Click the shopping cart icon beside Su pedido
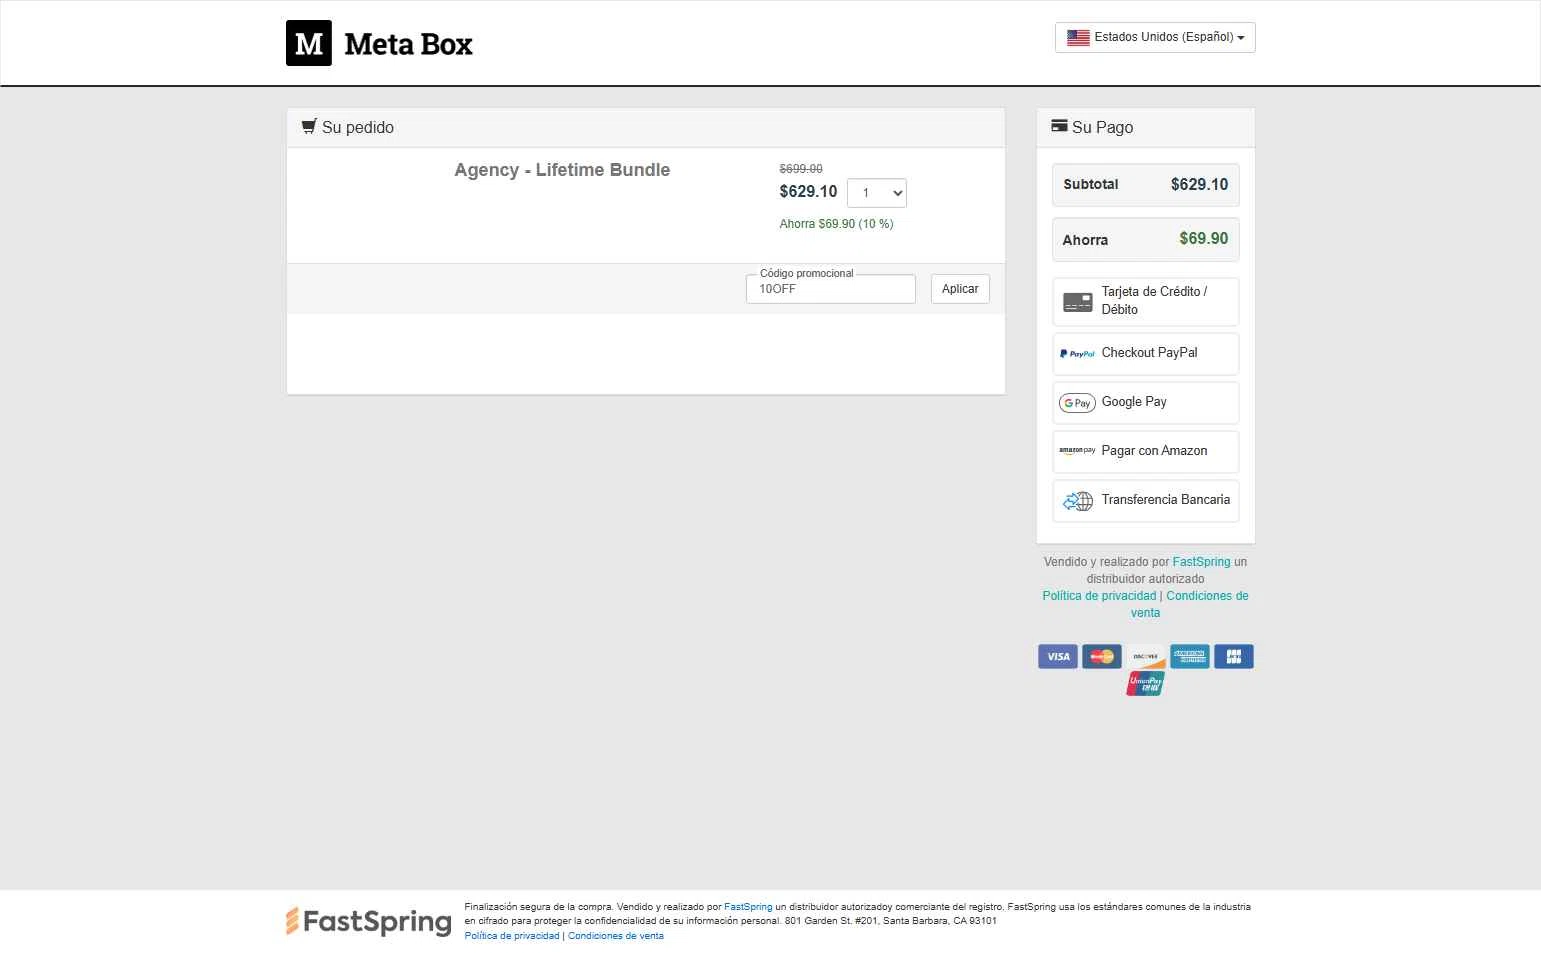Image resolution: width=1541 pixels, height=953 pixels. click(309, 126)
